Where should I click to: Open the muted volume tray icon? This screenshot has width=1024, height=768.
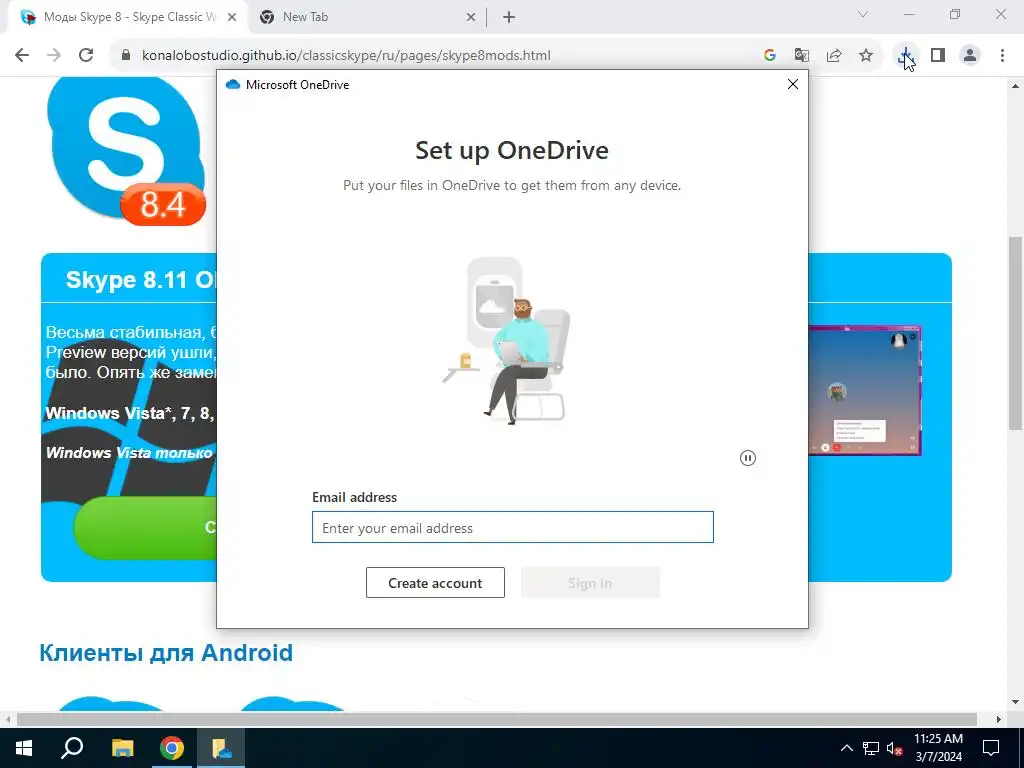coord(895,748)
